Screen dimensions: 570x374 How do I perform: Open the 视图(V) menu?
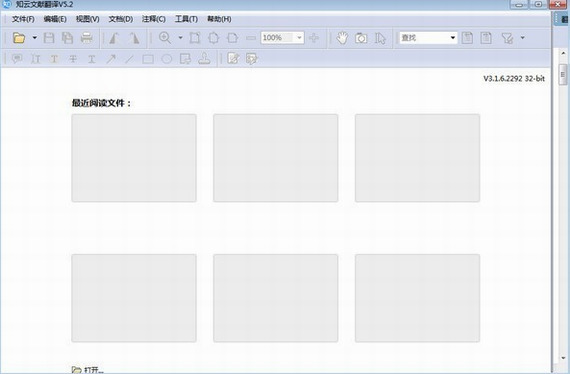click(88, 19)
